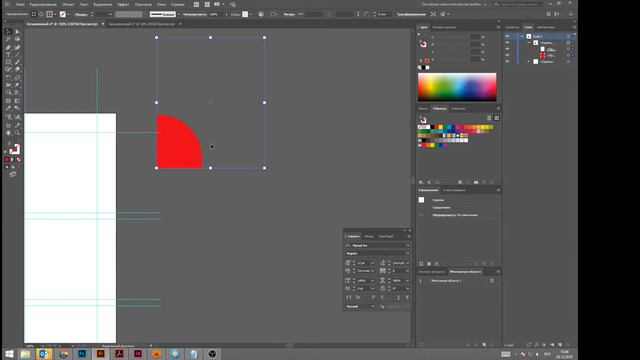Create new layer in Layers panel

coord(560,345)
